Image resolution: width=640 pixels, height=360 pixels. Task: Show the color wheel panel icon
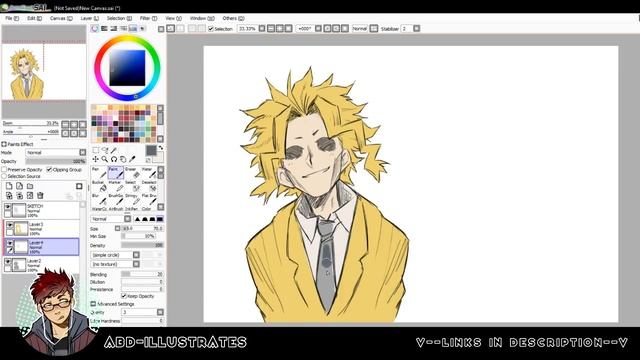(x=95, y=29)
